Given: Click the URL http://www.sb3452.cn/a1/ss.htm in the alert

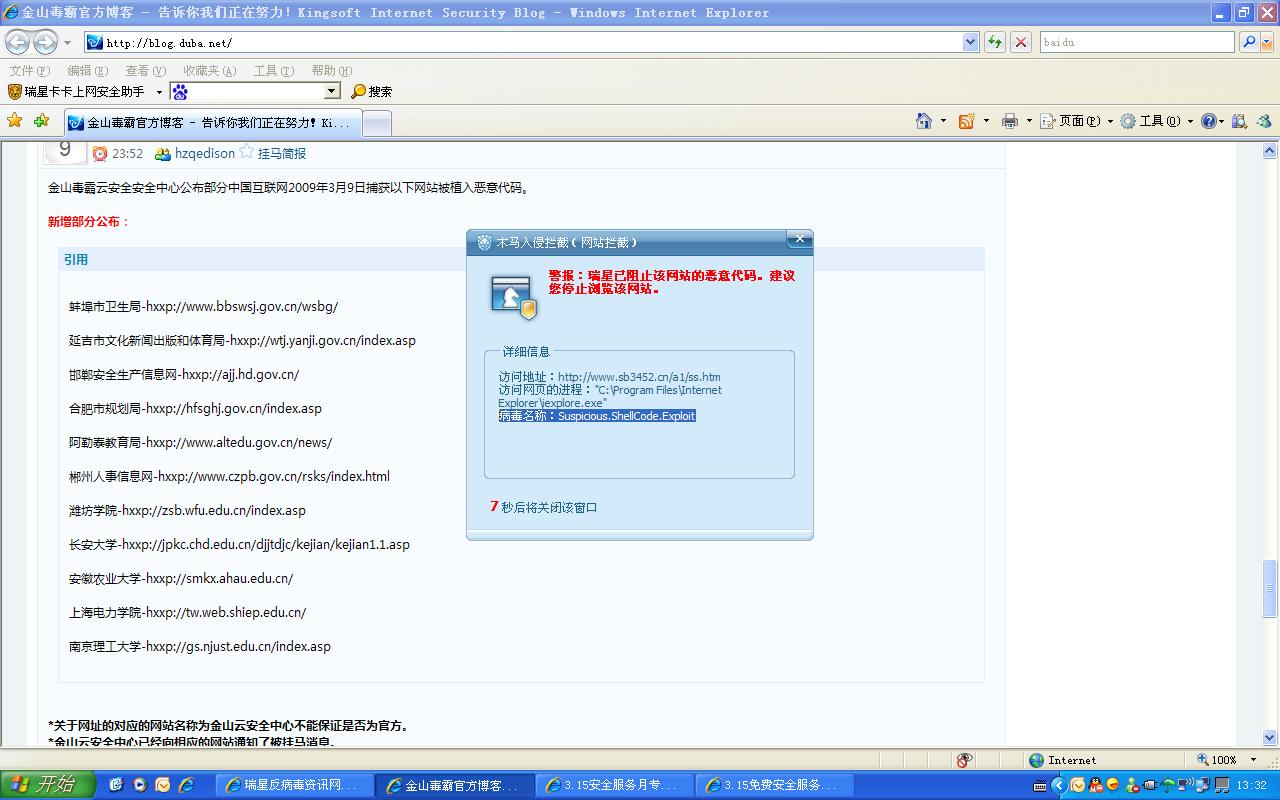Looking at the screenshot, I should [x=639, y=377].
